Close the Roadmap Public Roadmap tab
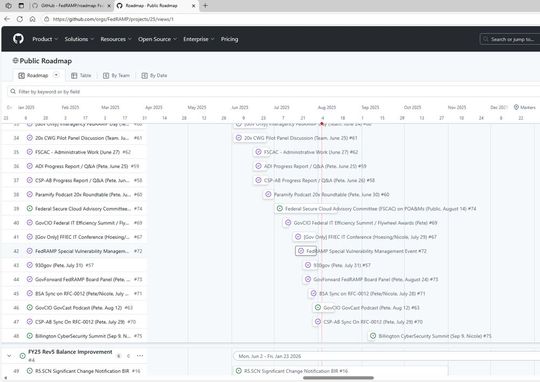Image resolution: width=540 pixels, height=382 pixels. click(x=194, y=6)
